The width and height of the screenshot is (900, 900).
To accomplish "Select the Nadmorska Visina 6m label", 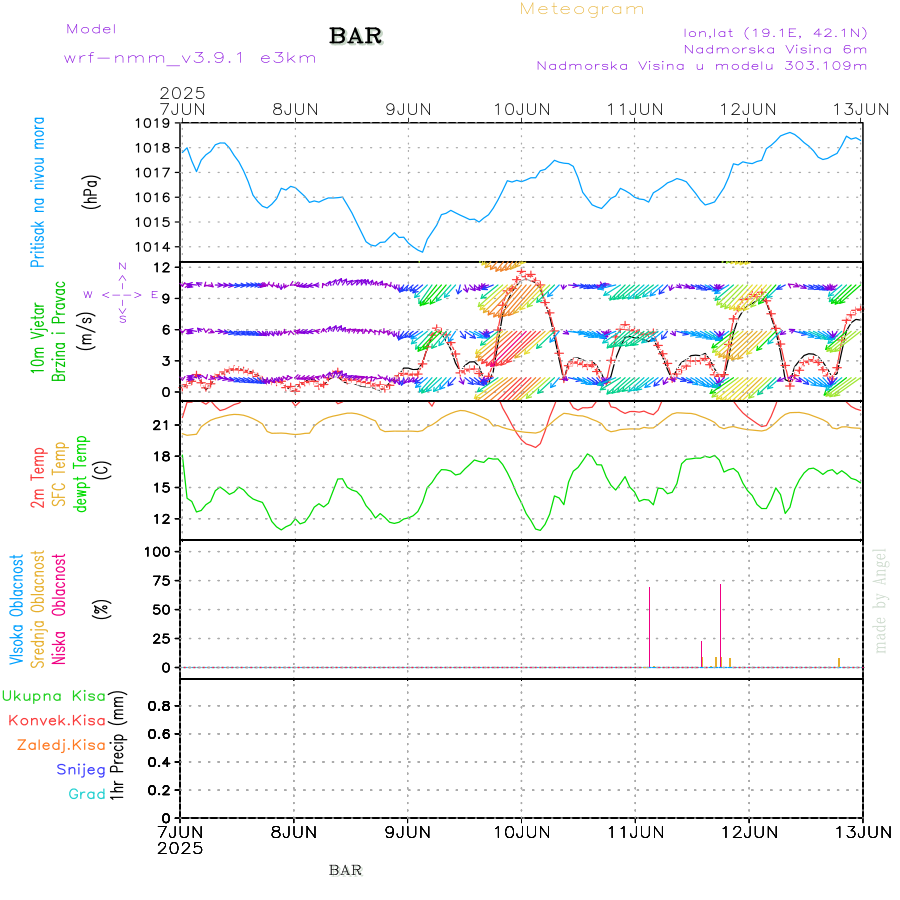I will click(x=775, y=48).
